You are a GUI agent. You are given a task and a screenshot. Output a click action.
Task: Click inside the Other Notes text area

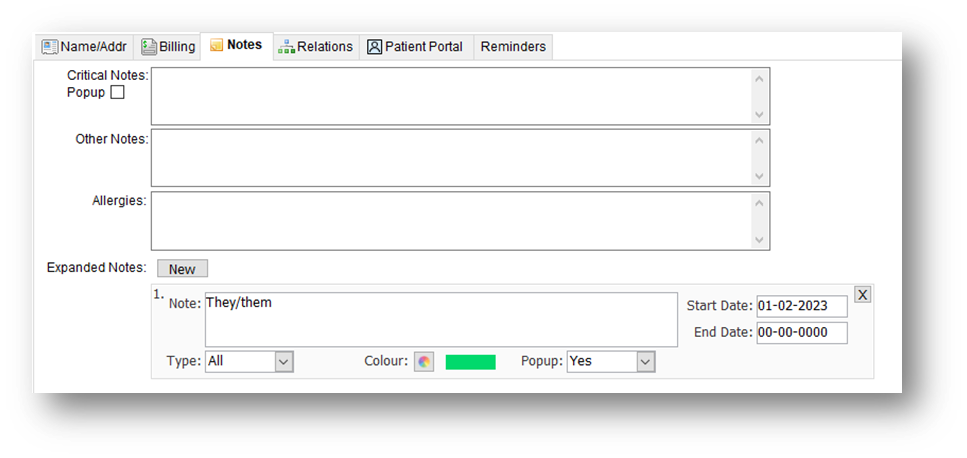tap(460, 158)
